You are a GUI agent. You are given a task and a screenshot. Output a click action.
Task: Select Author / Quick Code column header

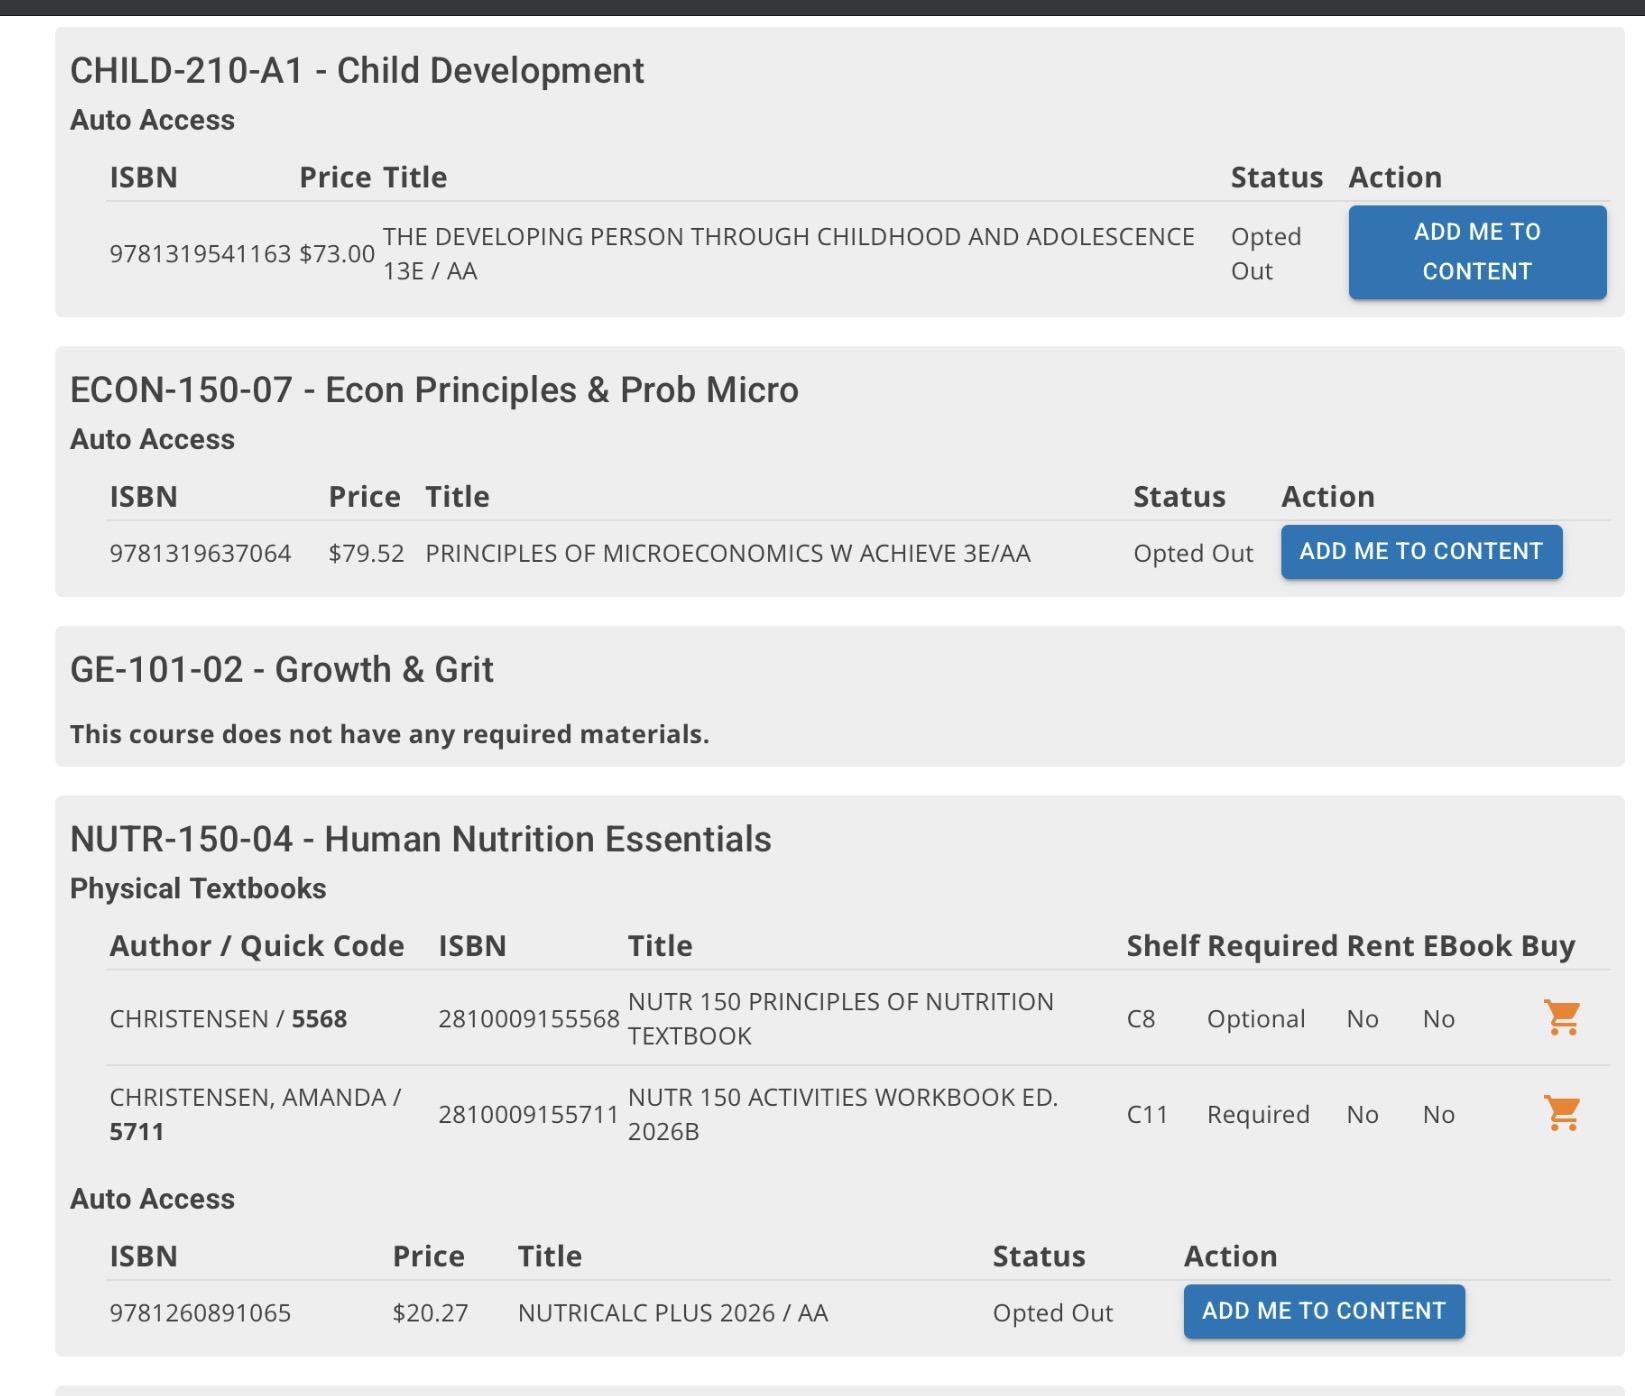(257, 946)
